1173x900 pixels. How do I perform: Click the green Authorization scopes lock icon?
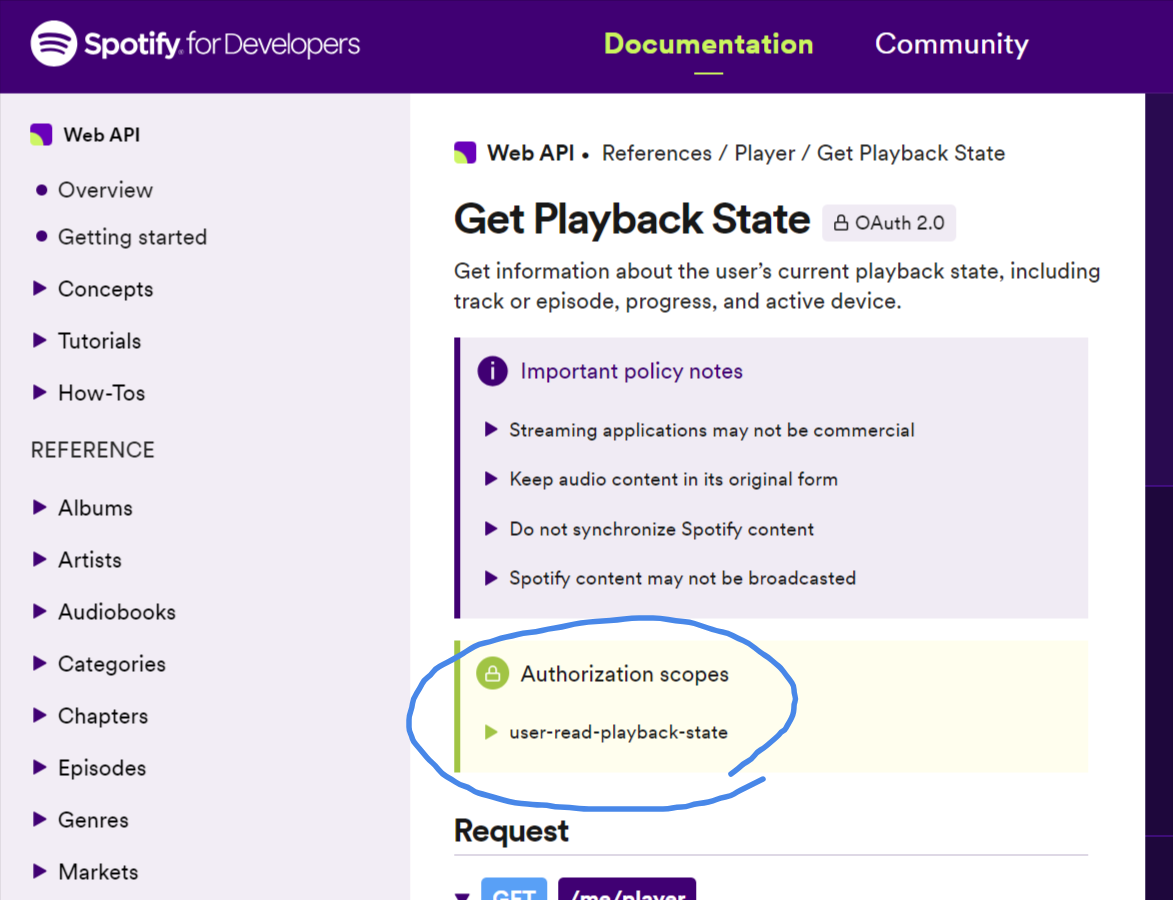click(492, 674)
